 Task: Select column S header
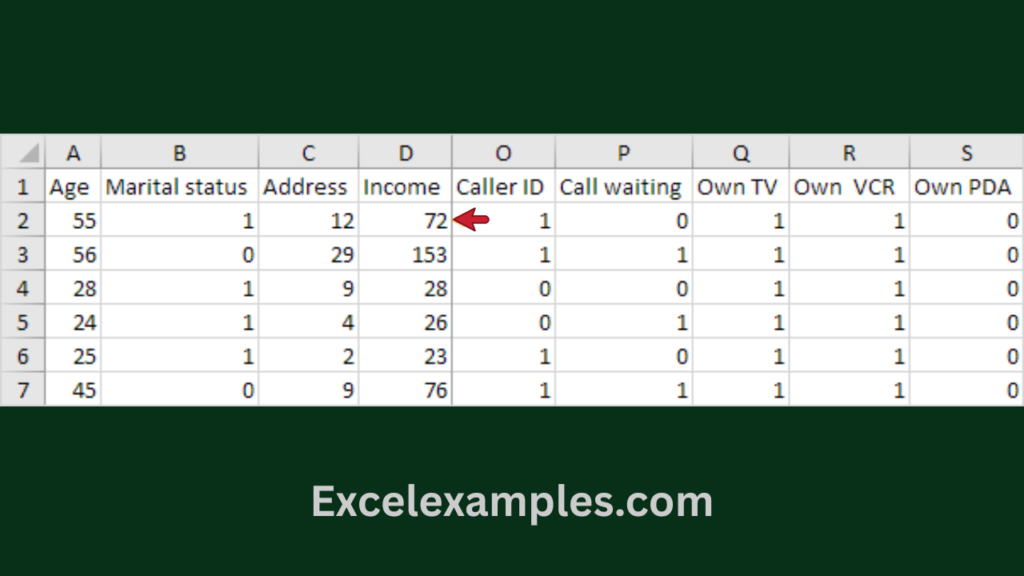tap(966, 153)
